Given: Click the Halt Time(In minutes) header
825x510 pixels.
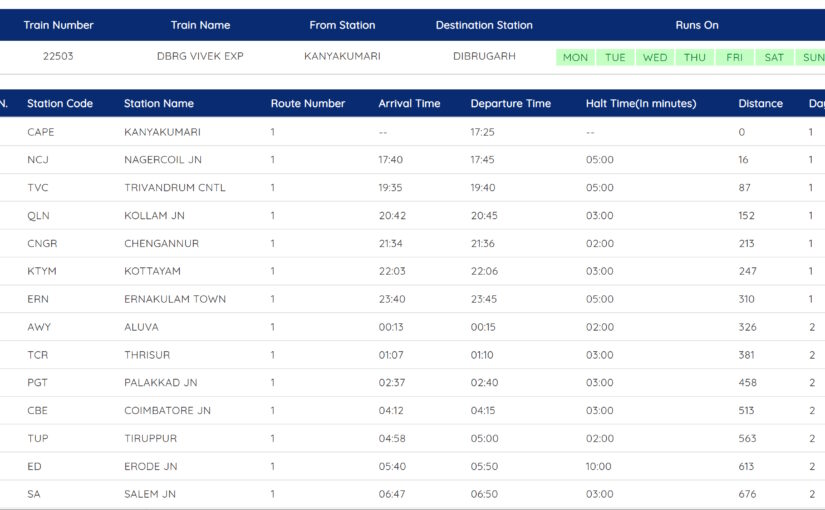Looking at the screenshot, I should (x=641, y=104).
